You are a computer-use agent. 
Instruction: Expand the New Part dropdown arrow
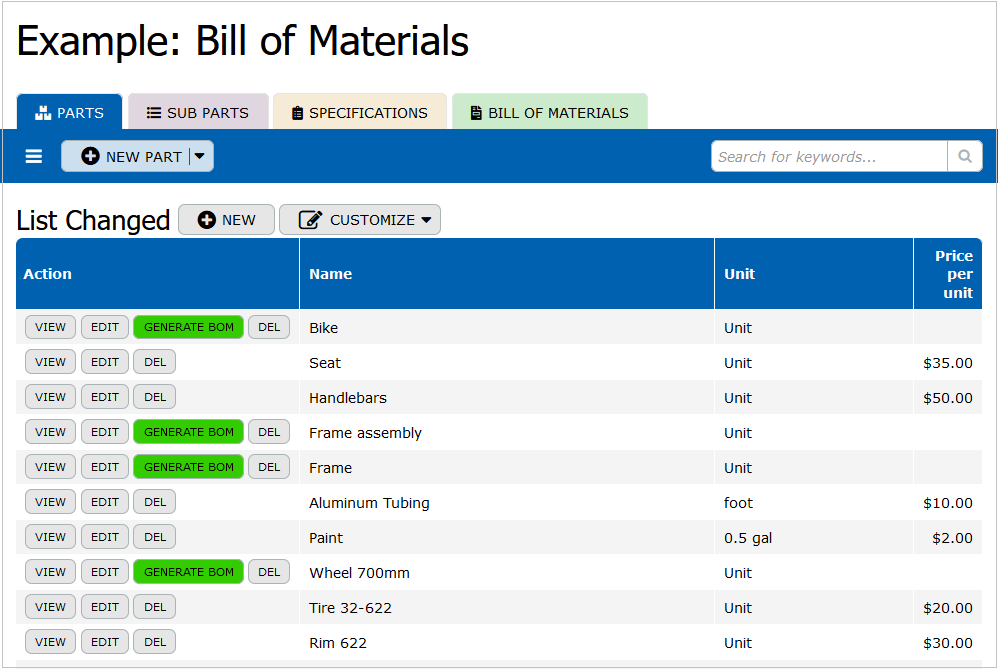[200, 156]
